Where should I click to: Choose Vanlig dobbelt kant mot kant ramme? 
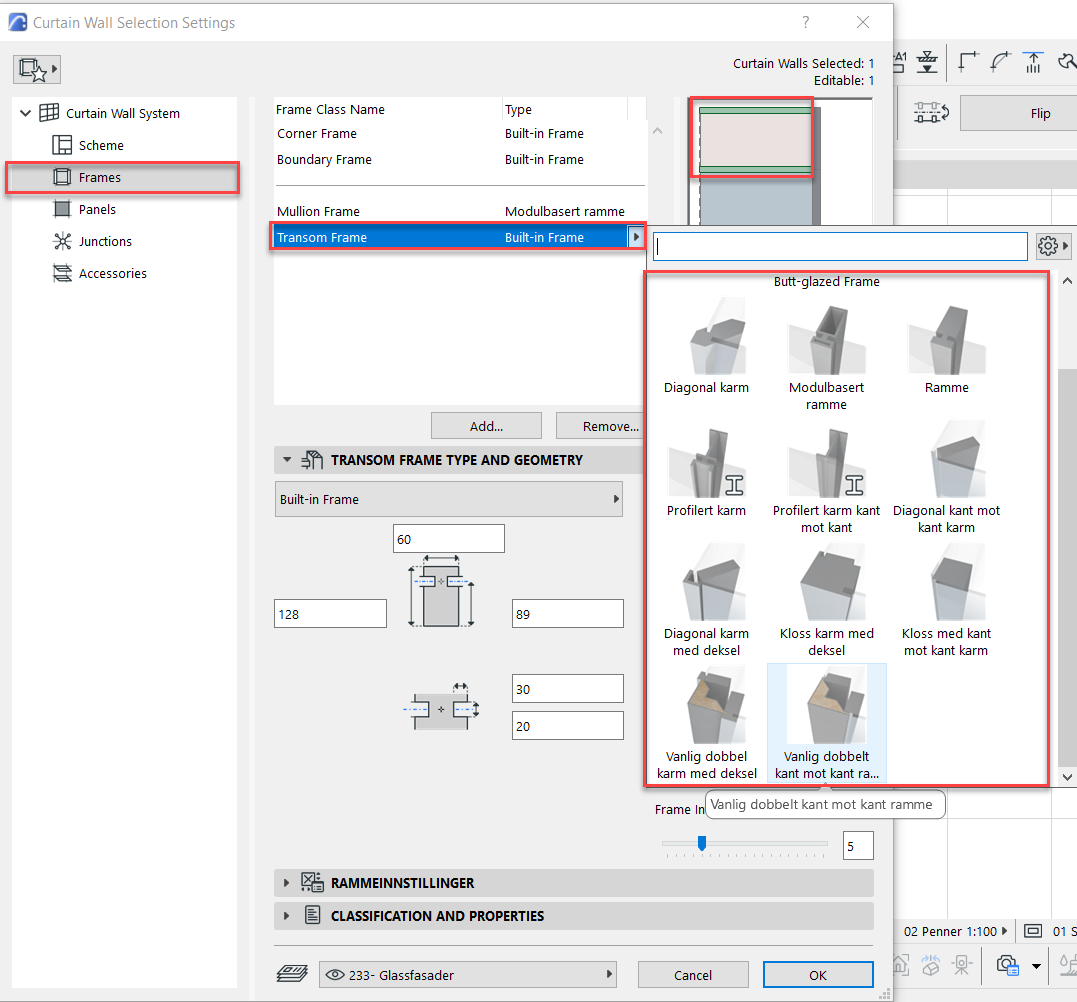[826, 724]
